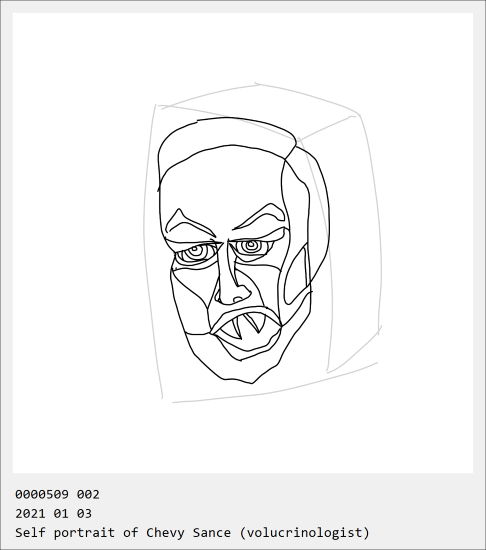Image resolution: width=486 pixels, height=550 pixels.
Task: Click the right arched eyebrow
Action: pyautogui.click(x=261, y=217)
